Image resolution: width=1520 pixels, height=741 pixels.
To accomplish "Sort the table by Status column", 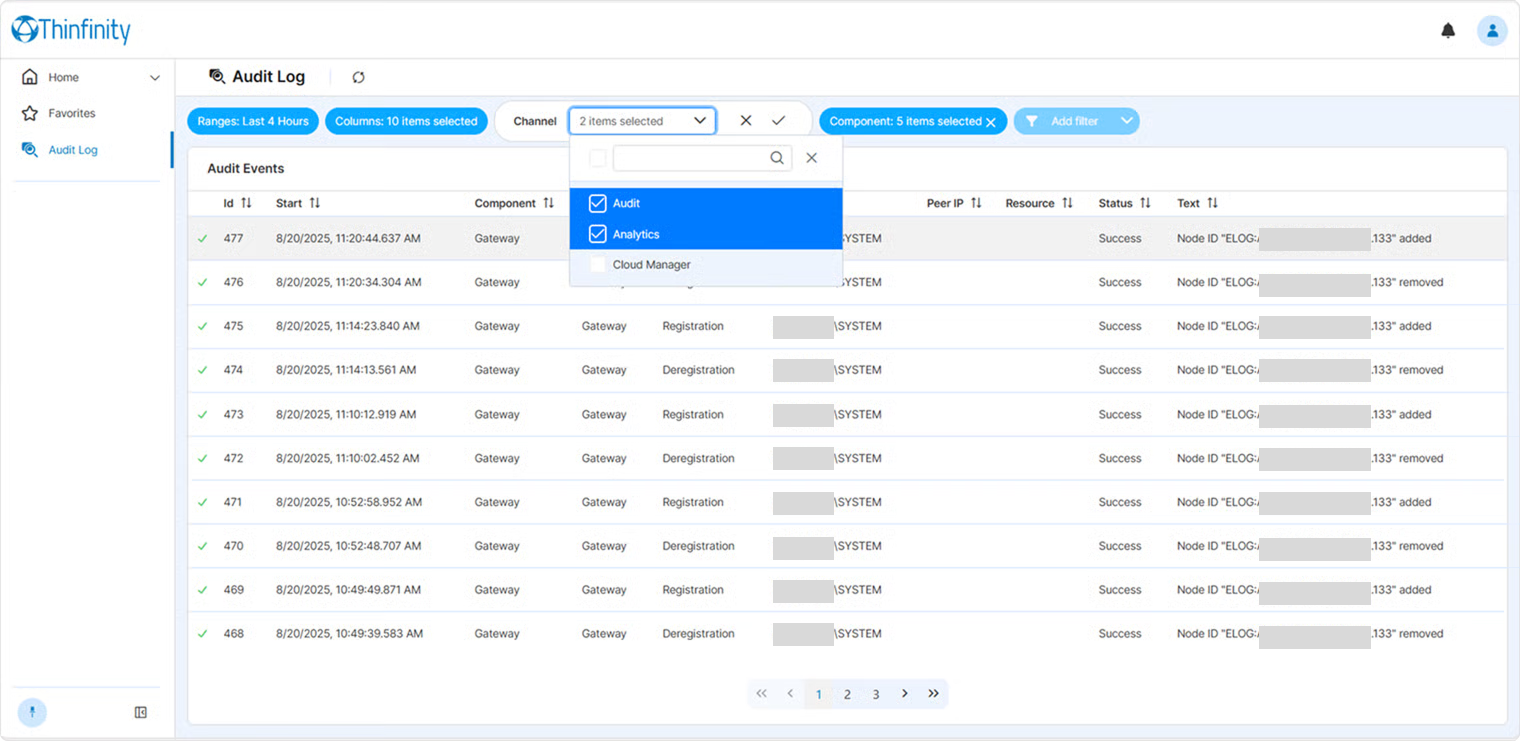I will (x=1145, y=203).
